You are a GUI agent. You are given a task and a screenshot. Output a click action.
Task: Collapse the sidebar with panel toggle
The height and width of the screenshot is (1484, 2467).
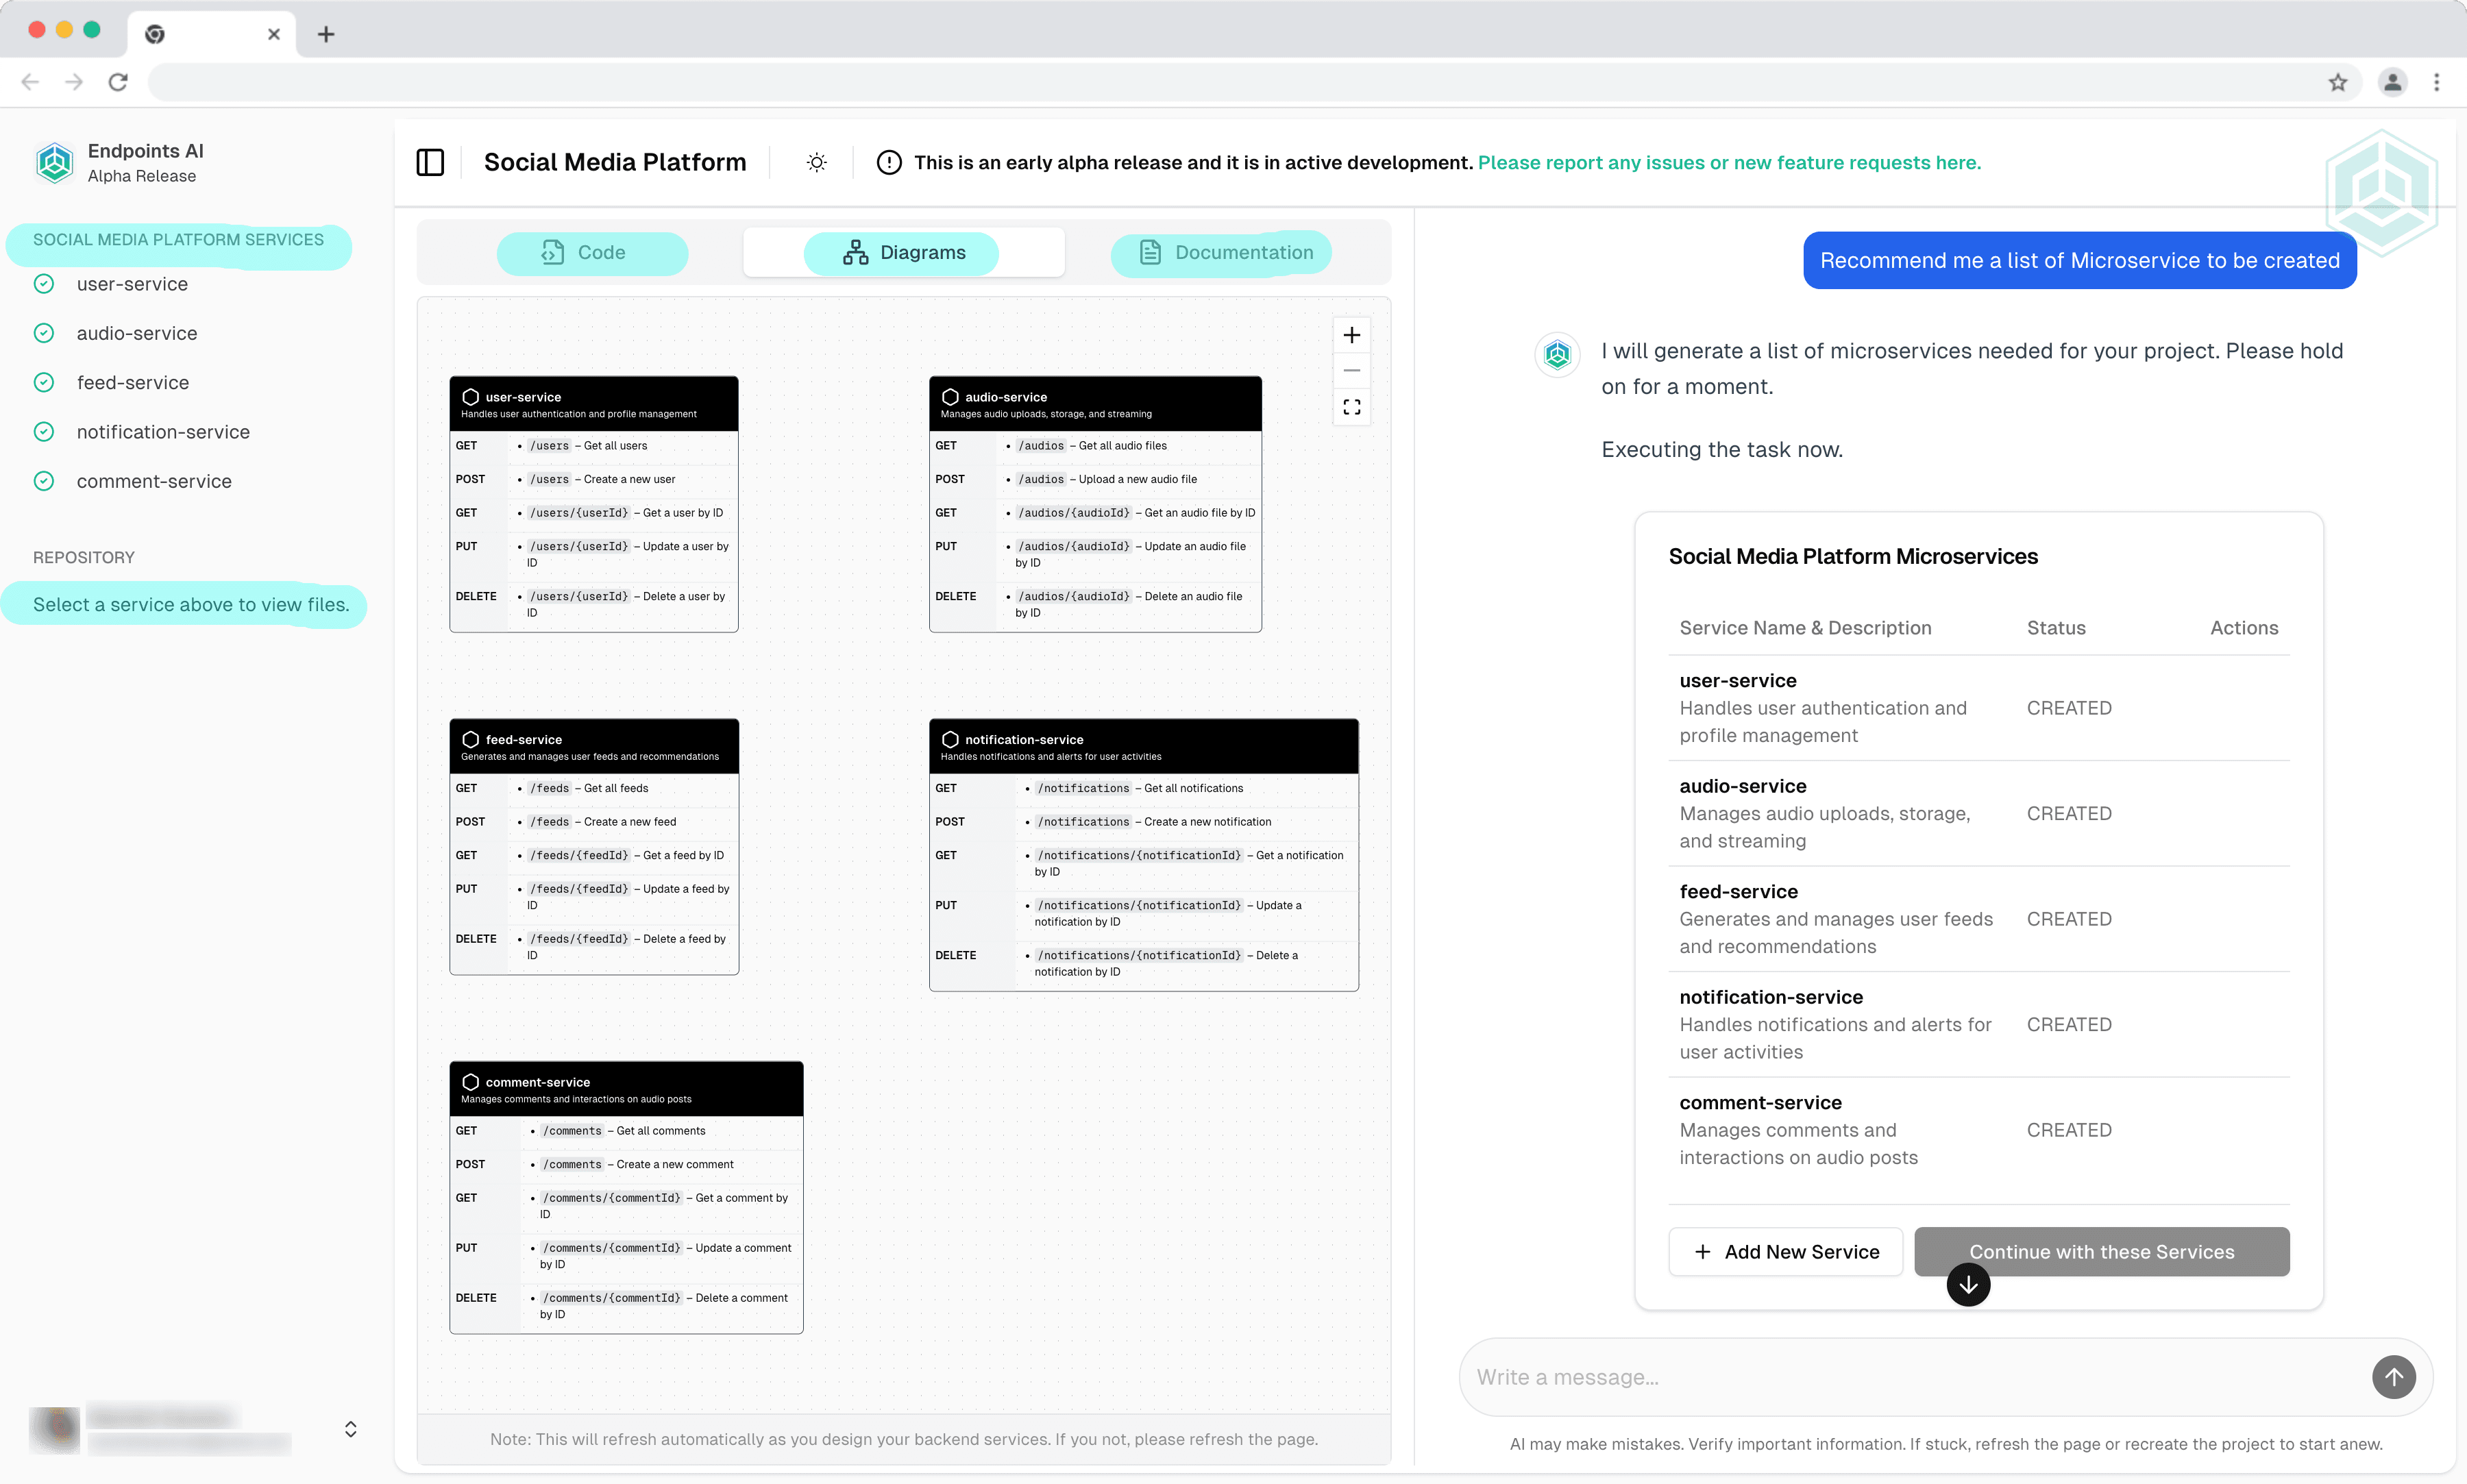[430, 162]
